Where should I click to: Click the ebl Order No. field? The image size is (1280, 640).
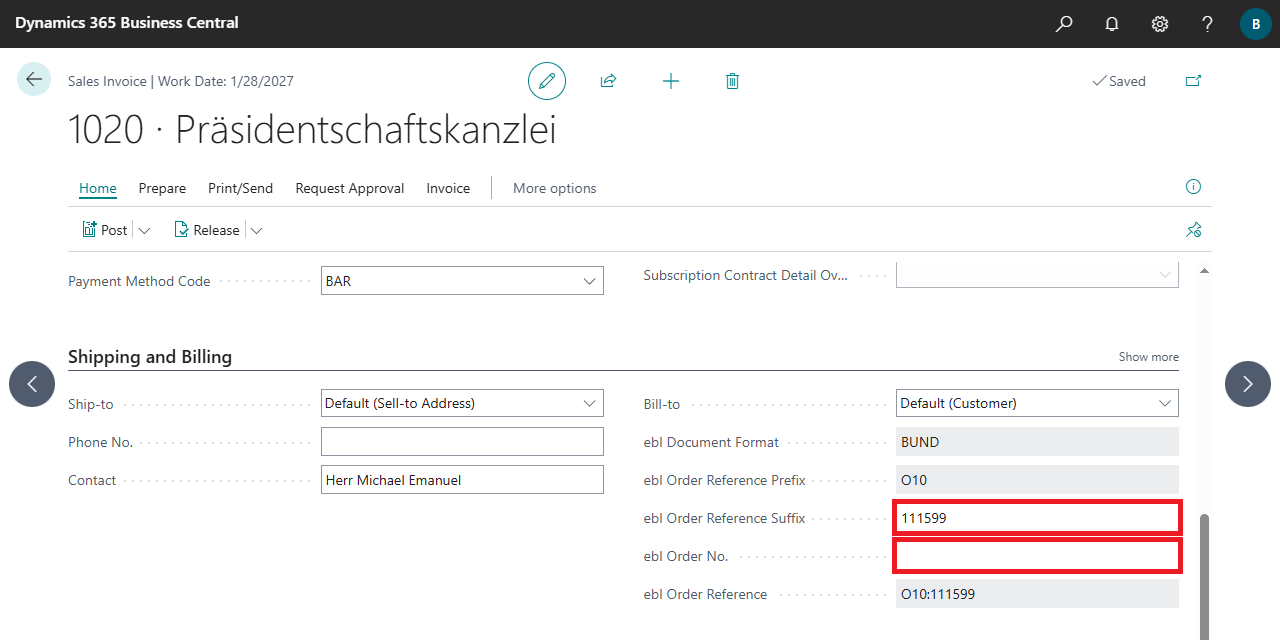[1037, 556]
